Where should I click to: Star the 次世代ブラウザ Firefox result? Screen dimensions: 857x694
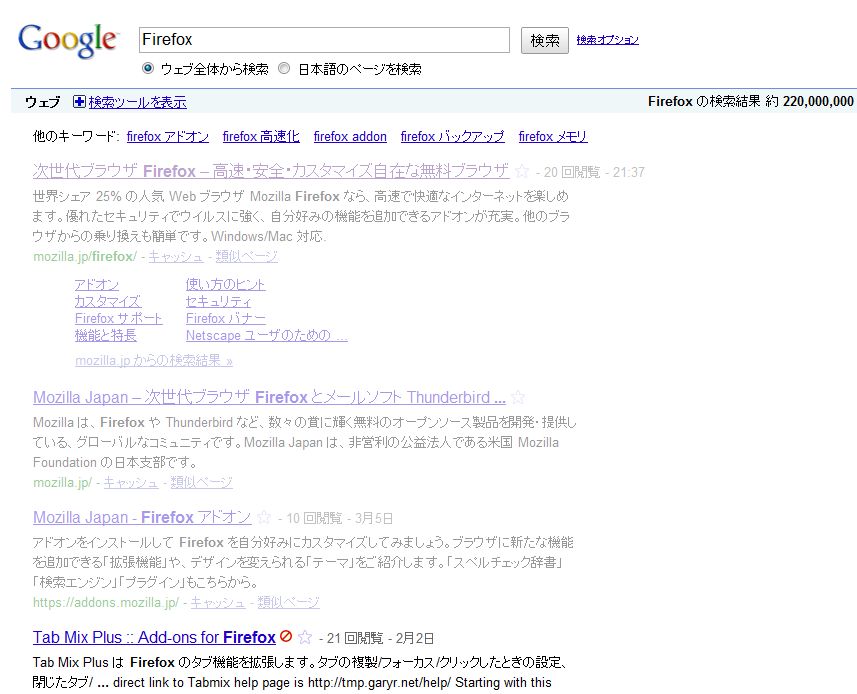tap(522, 172)
